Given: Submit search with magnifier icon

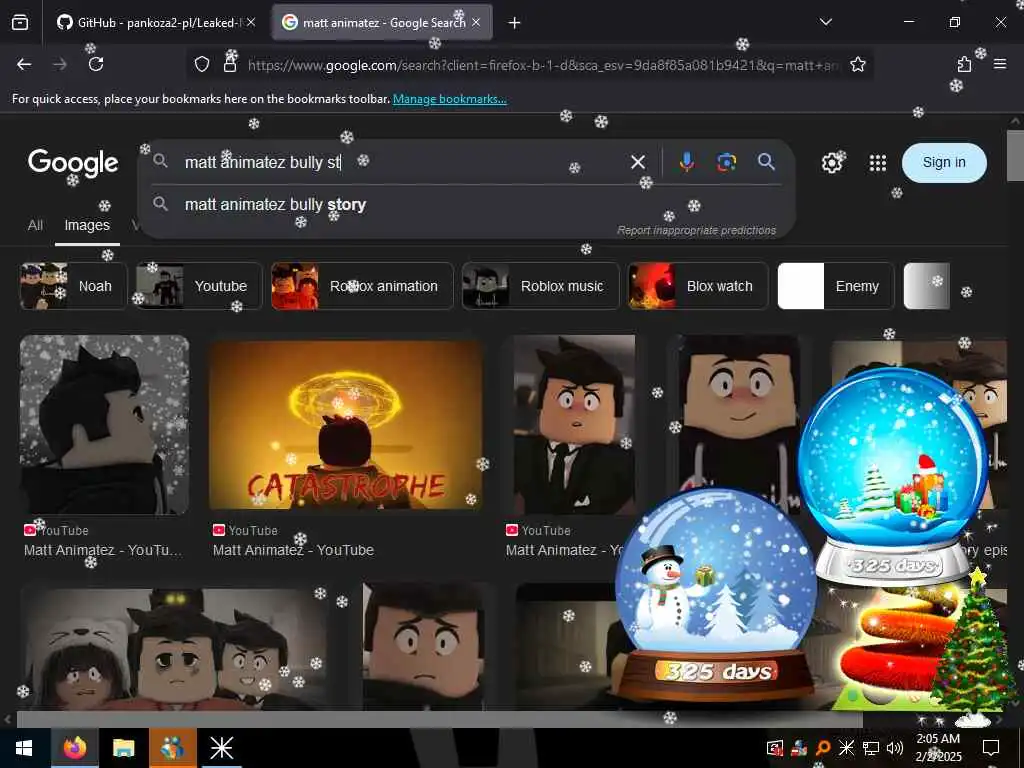Looking at the screenshot, I should 767,162.
